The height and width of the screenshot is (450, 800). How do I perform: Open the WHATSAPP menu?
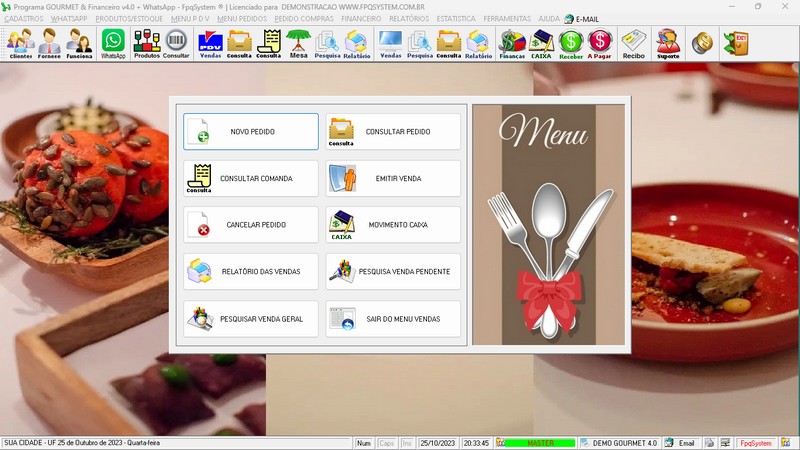point(69,19)
